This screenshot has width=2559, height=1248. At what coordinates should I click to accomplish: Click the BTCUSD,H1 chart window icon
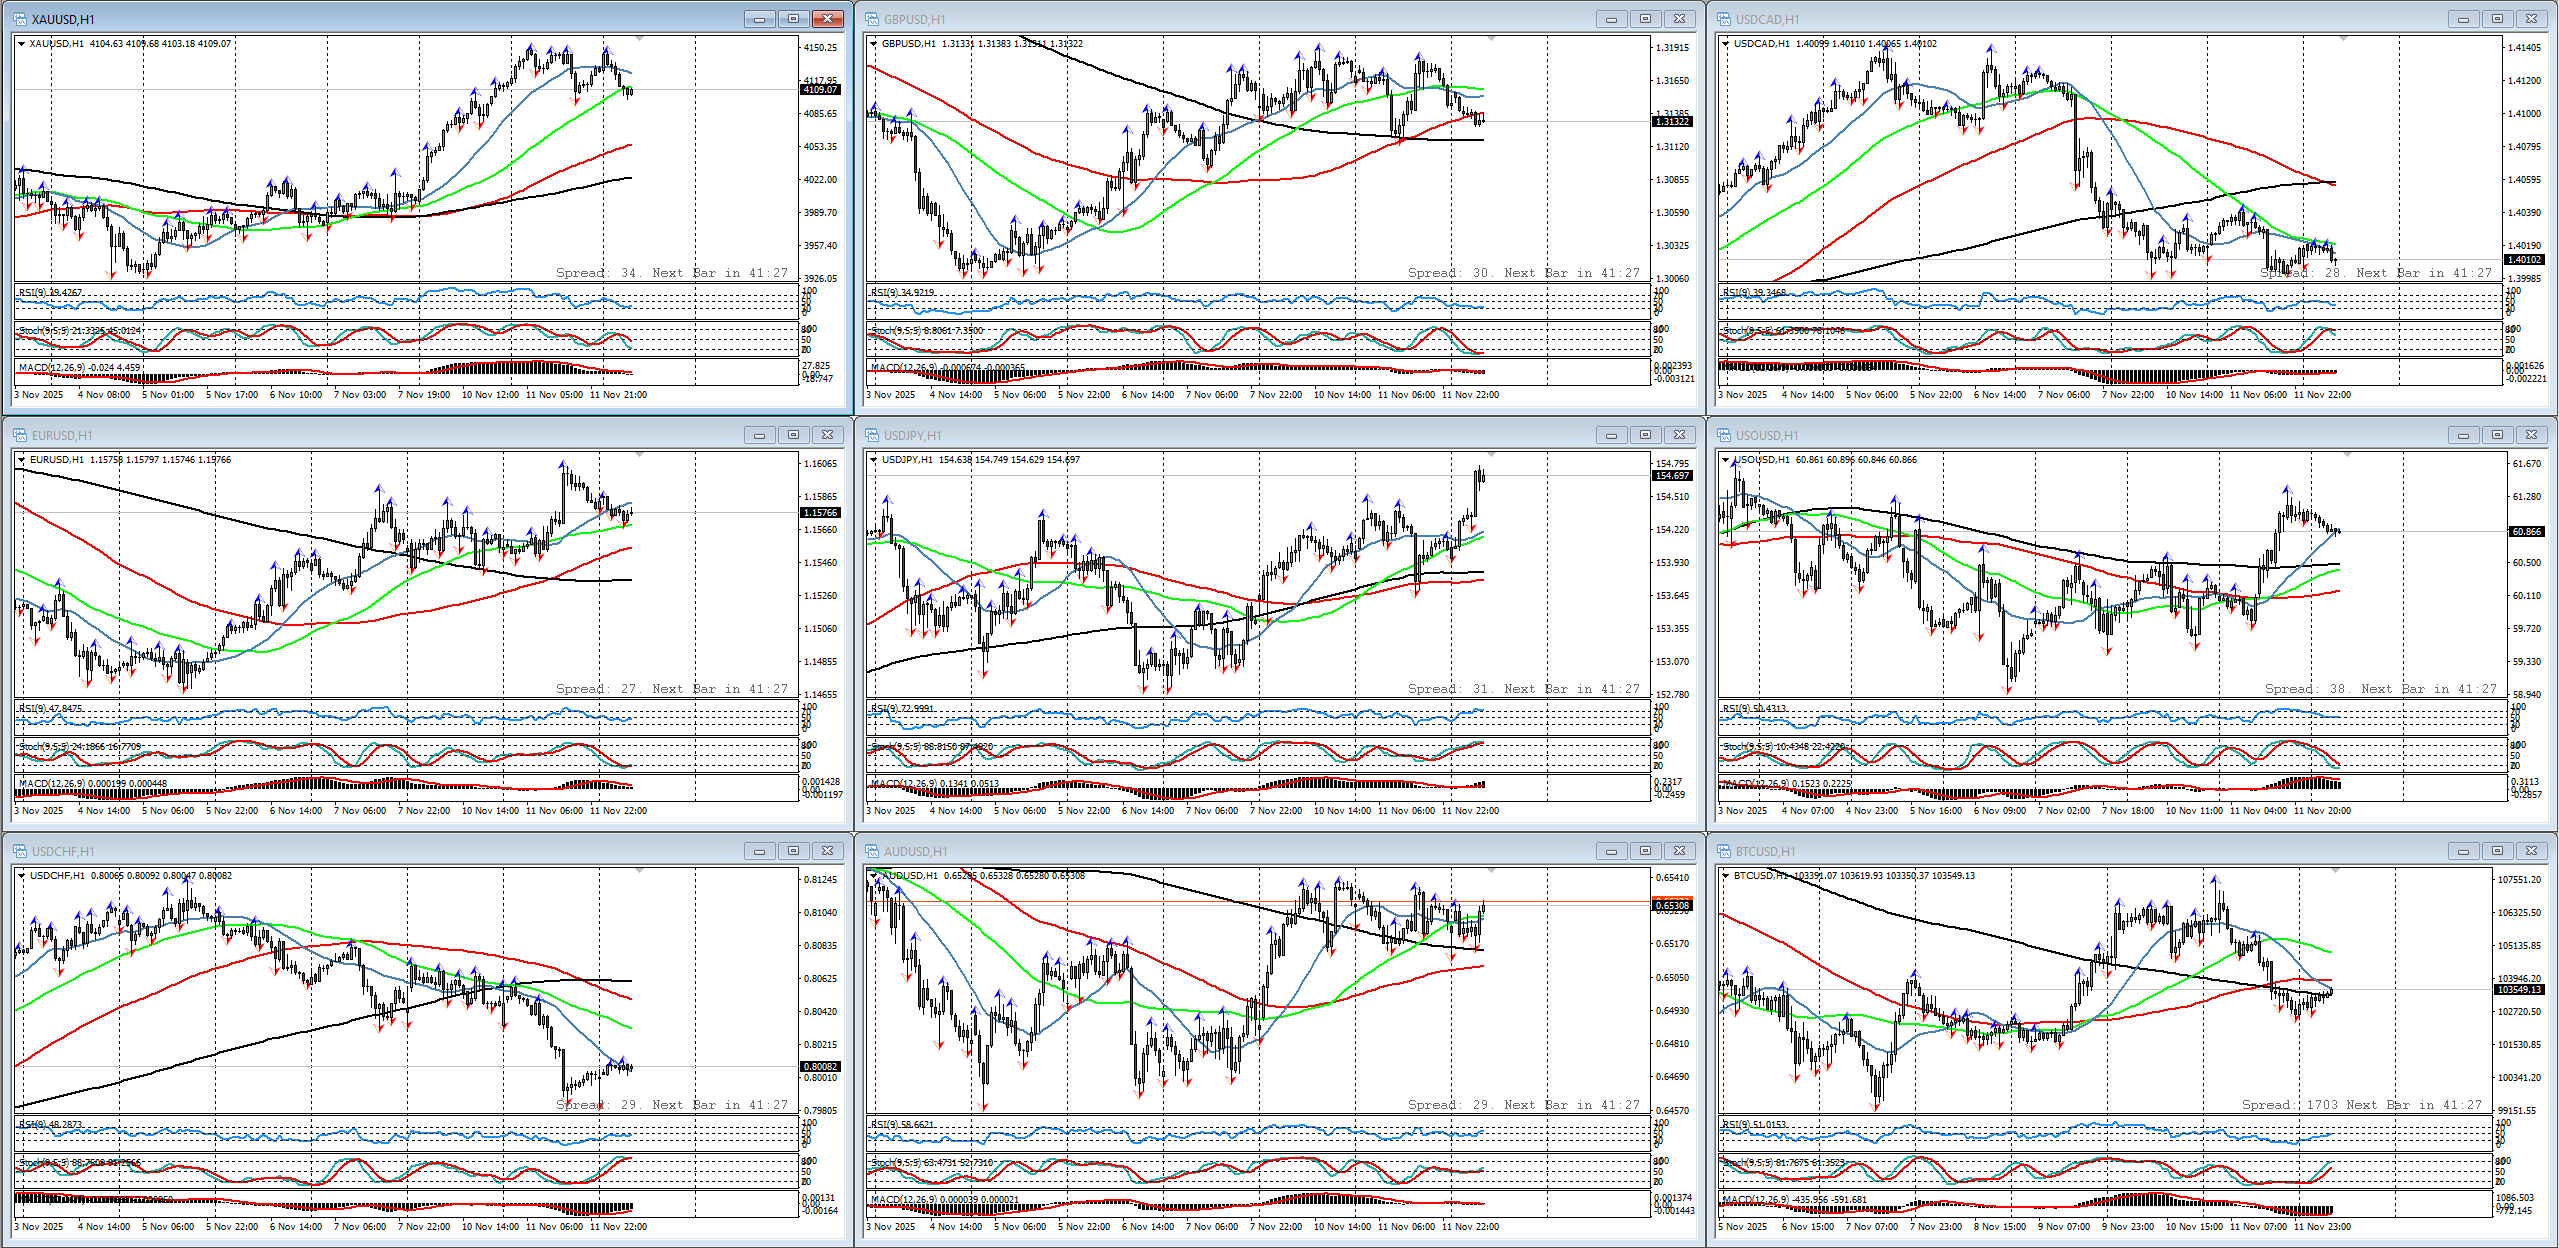point(1724,851)
